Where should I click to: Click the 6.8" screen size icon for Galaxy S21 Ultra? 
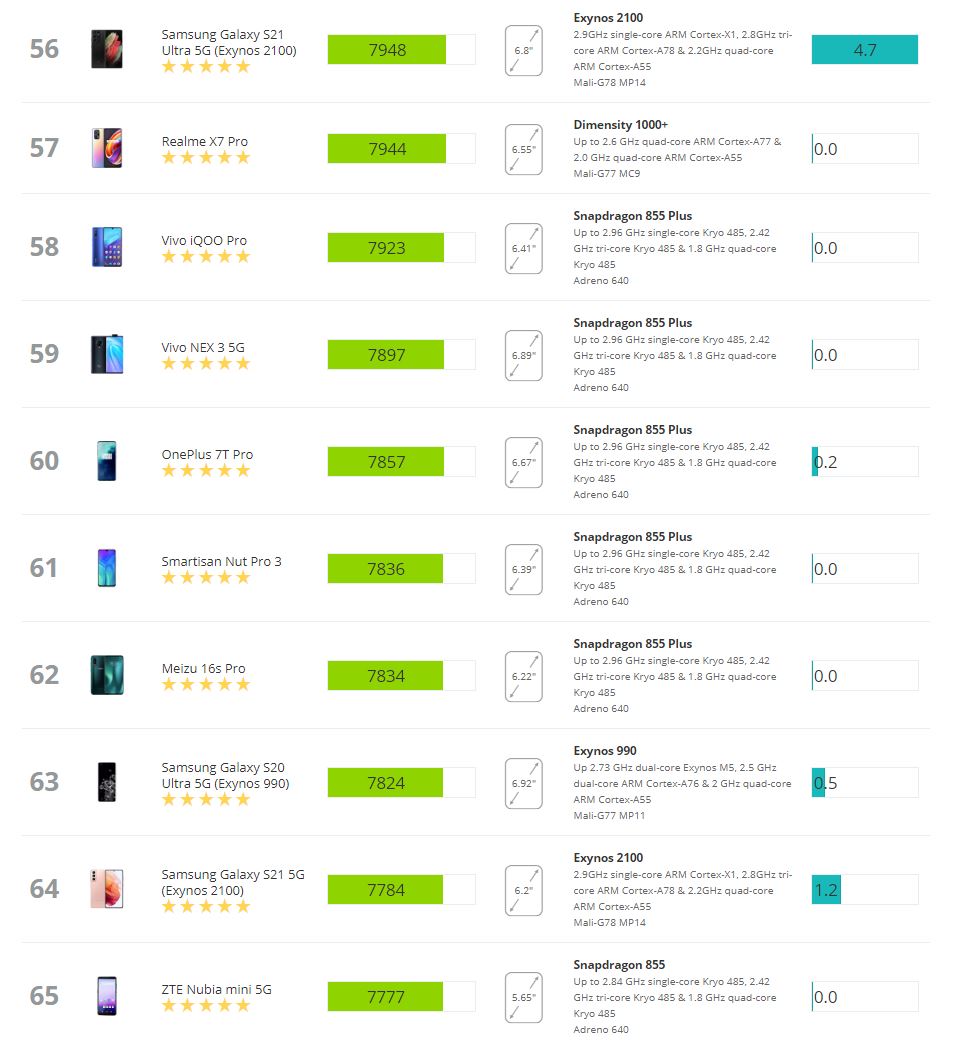click(x=524, y=51)
